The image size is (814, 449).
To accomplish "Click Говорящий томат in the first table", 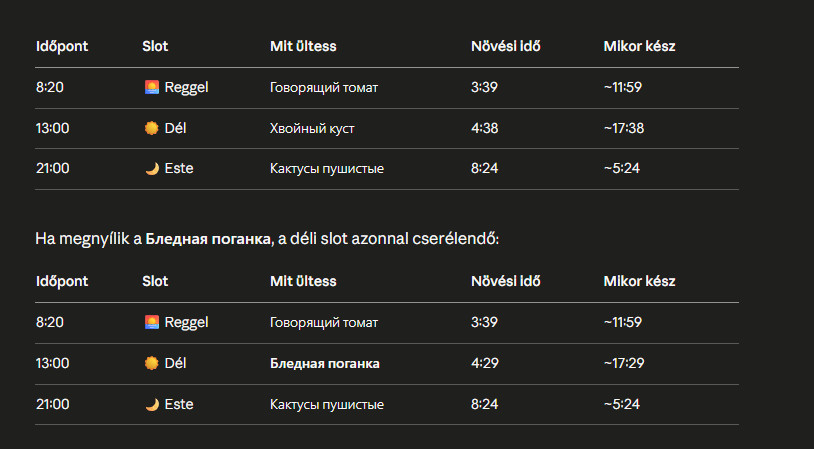I will point(324,88).
